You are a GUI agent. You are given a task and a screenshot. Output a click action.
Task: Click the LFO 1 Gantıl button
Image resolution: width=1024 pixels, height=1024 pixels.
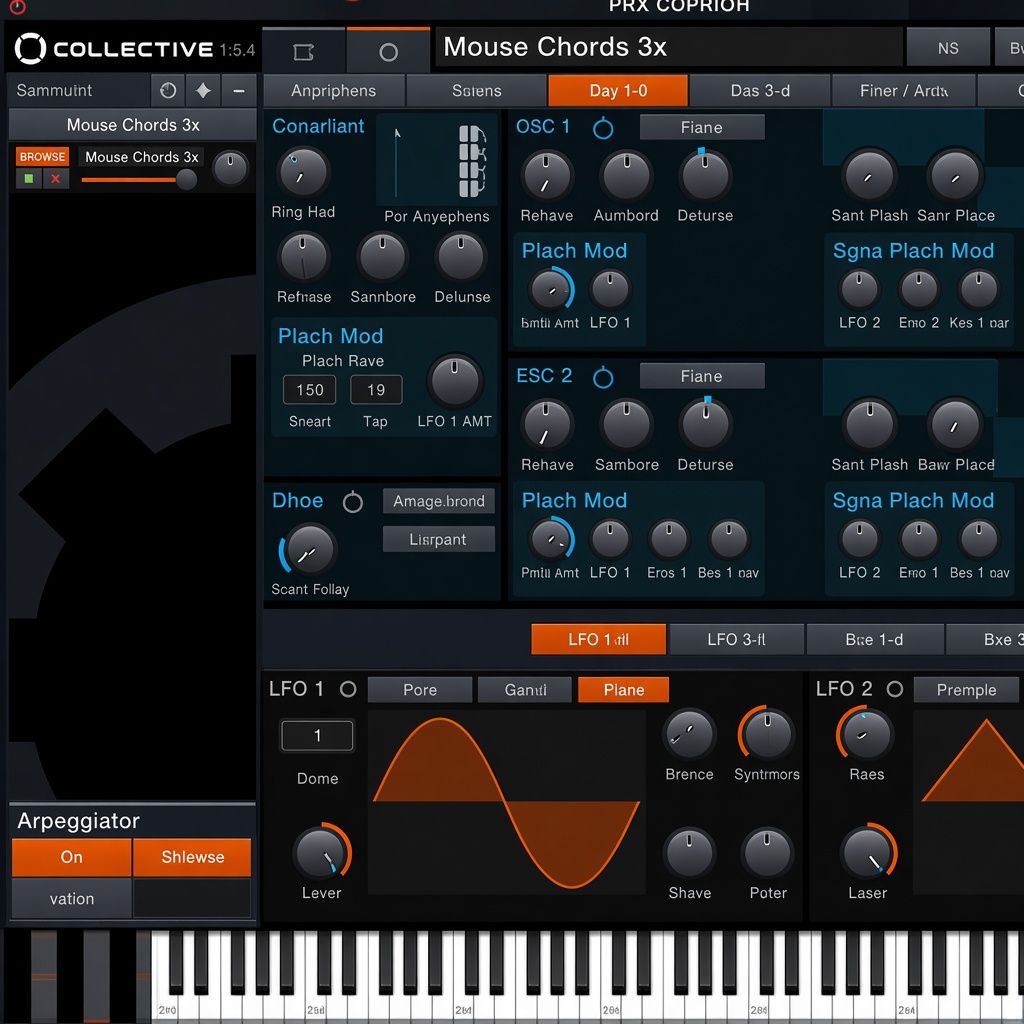[x=525, y=690]
